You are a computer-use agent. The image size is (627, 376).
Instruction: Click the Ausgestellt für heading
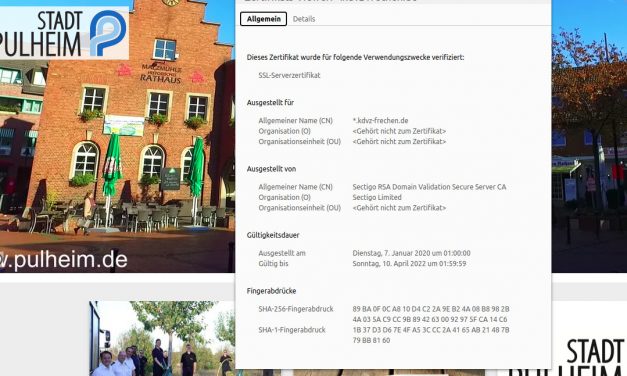point(270,102)
